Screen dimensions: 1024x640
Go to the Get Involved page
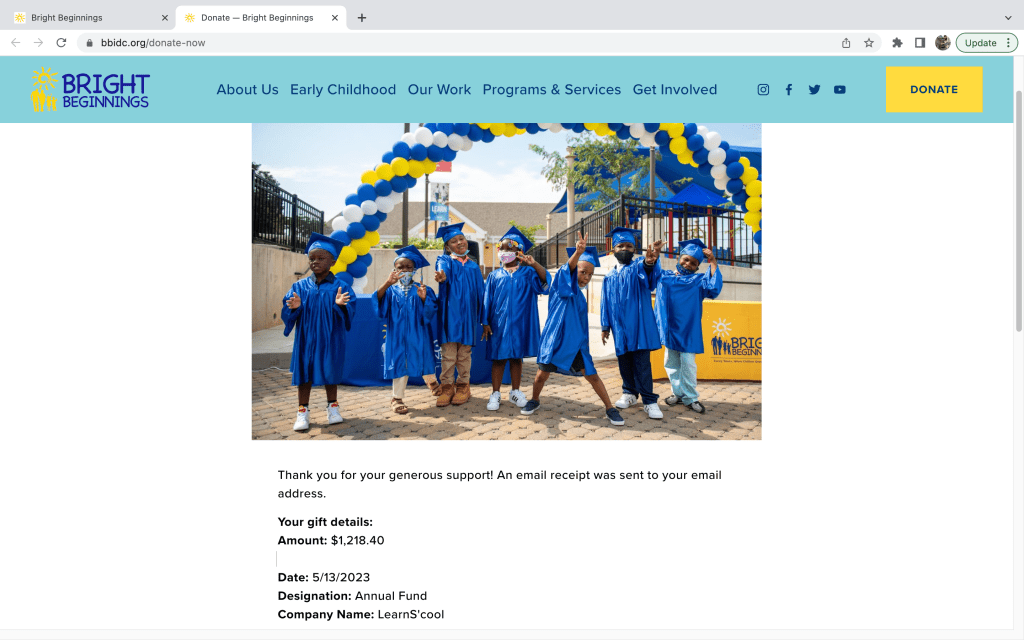pos(674,90)
